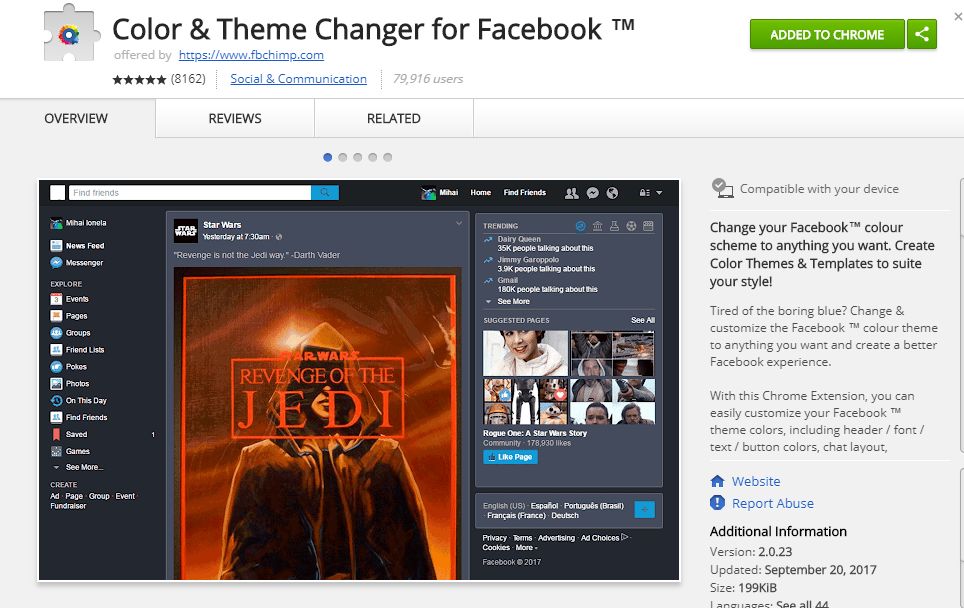Click the Entertainment icon in Trending
Screen dimensions: 964x608
(x=648, y=226)
